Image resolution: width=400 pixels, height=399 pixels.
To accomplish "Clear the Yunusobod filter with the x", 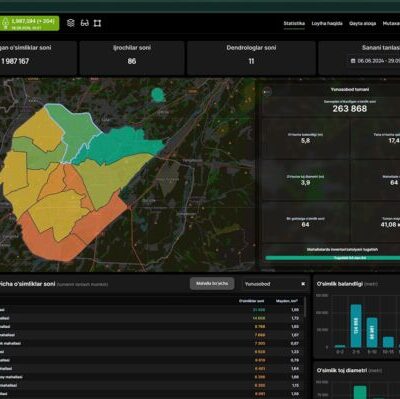I will pyautogui.click(x=303, y=284).
